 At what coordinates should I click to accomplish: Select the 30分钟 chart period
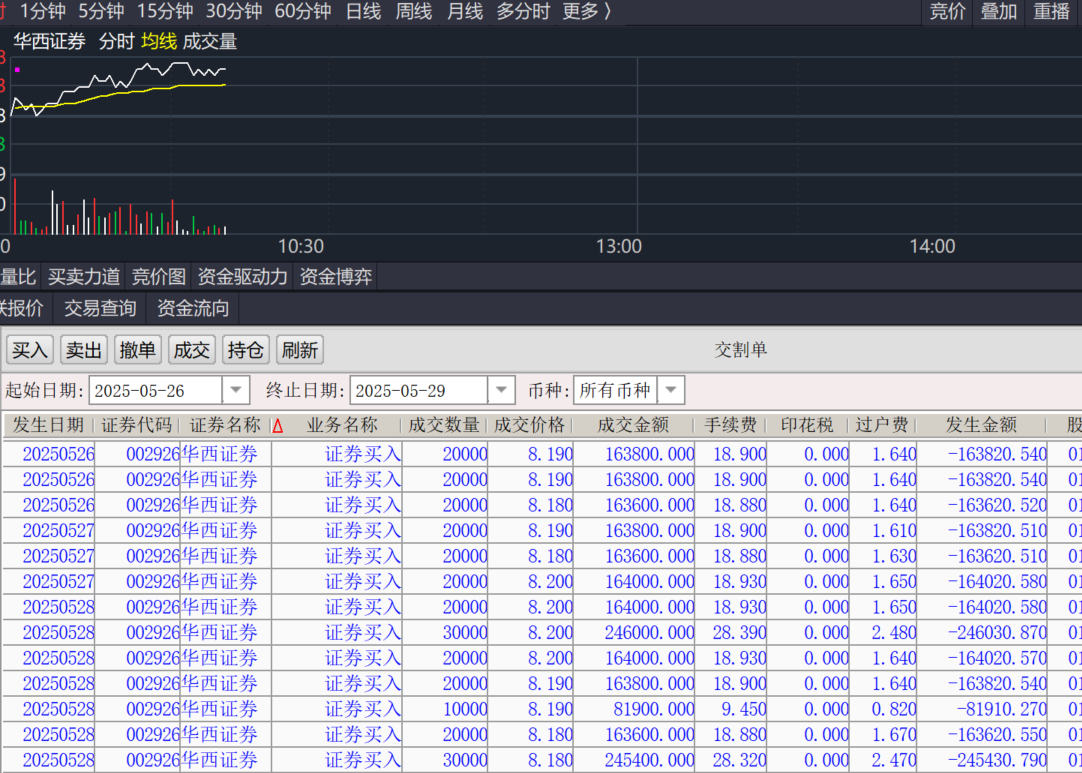[x=234, y=11]
